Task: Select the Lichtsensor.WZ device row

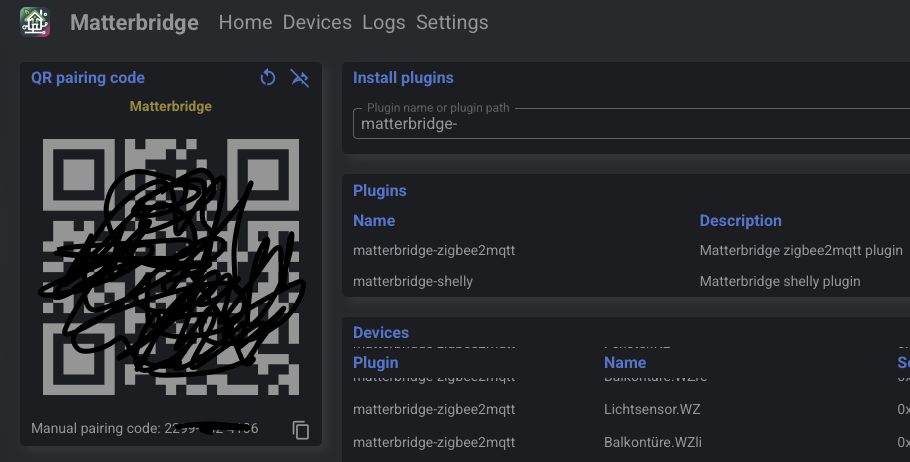Action: point(652,409)
